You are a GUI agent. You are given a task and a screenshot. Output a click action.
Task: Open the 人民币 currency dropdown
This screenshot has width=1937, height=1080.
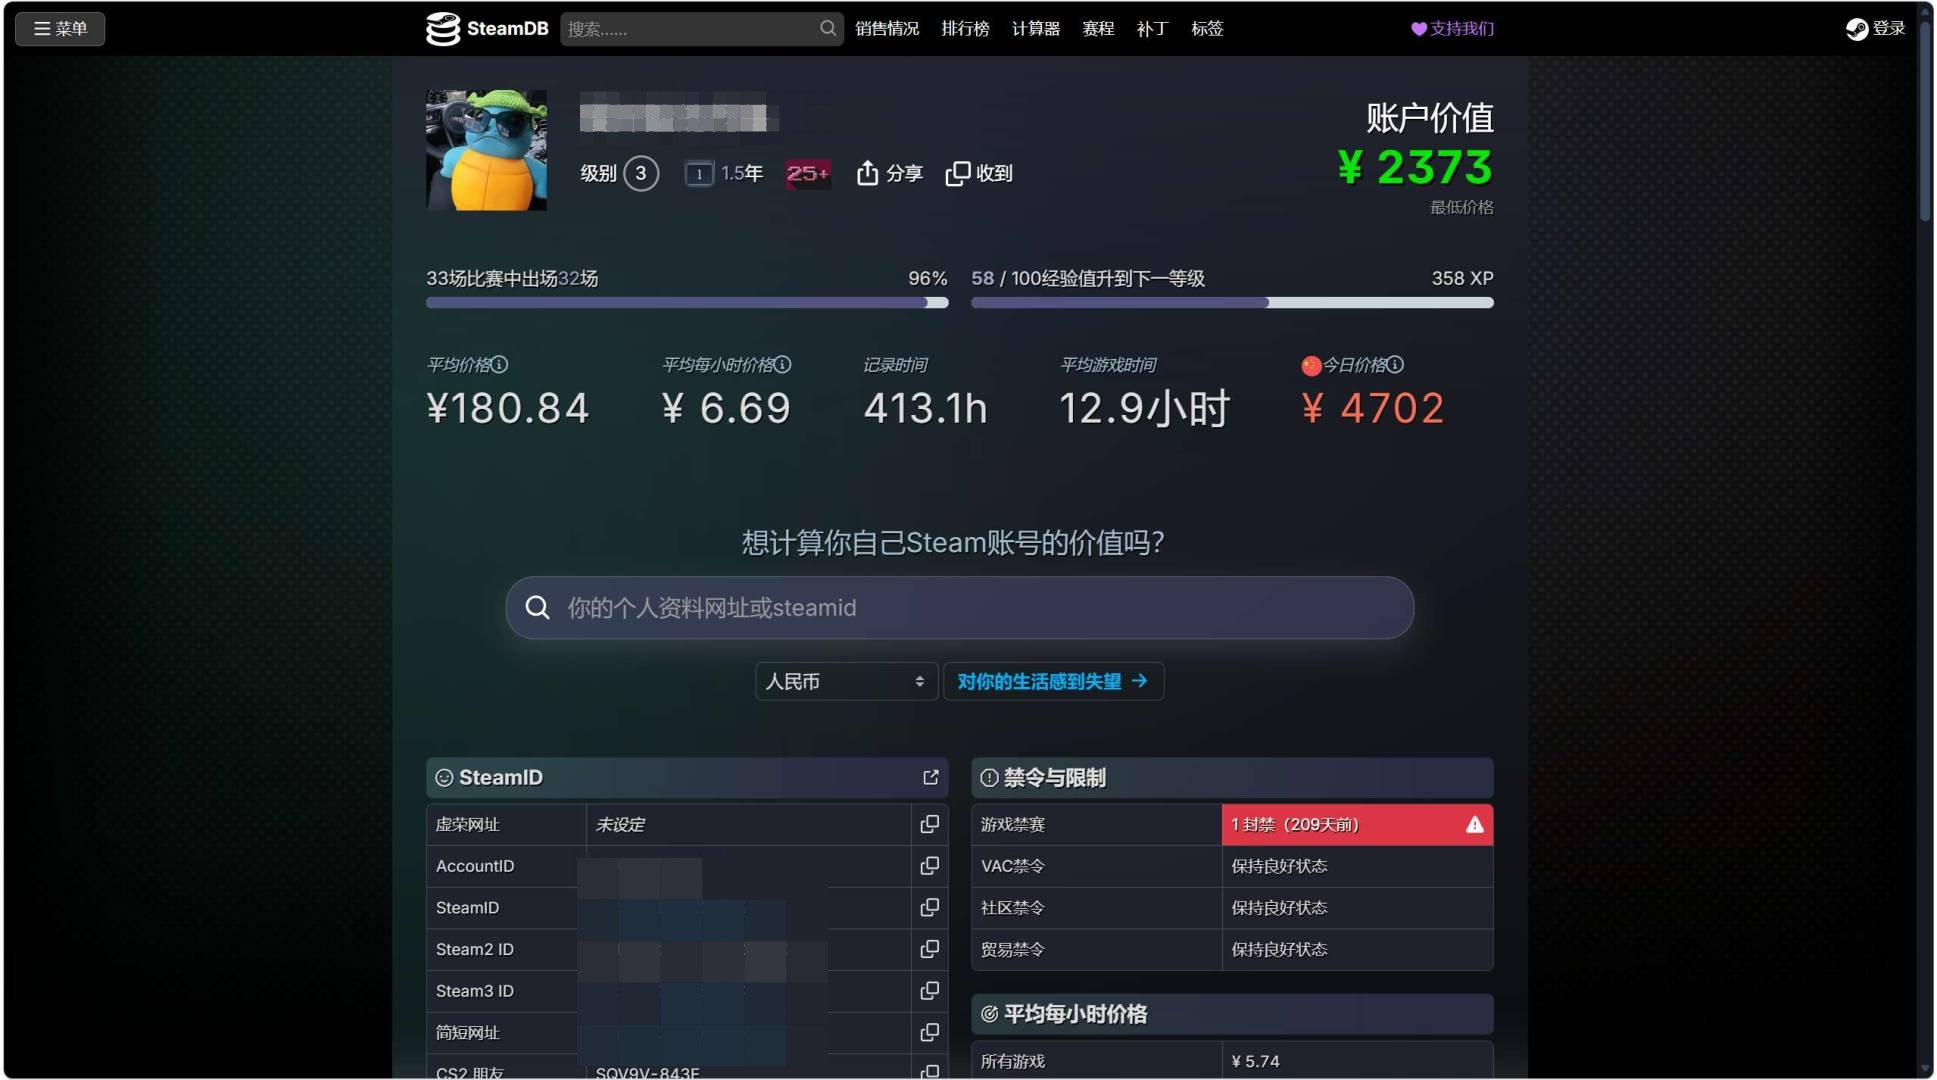click(846, 682)
